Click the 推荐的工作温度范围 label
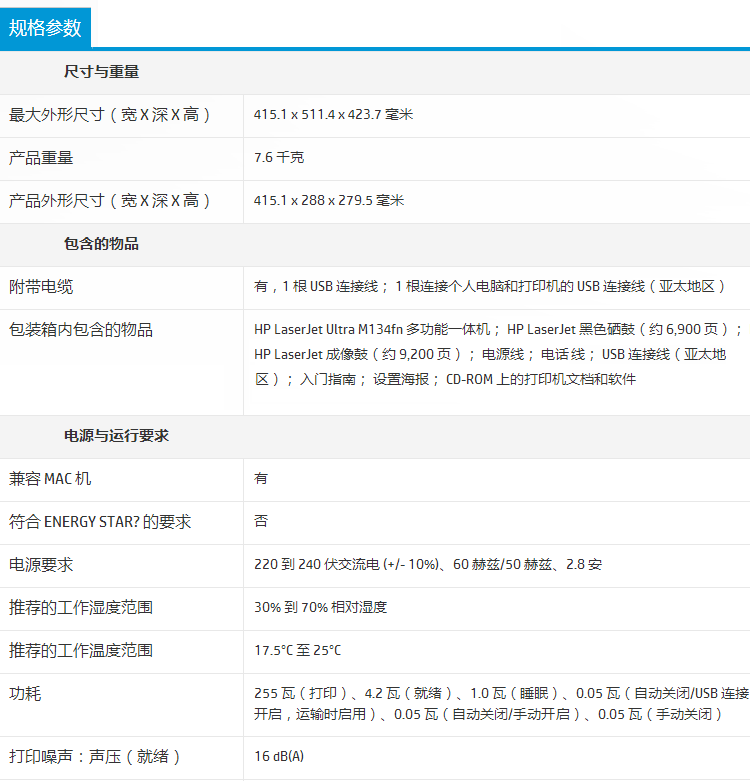Image resolution: width=750 pixels, height=781 pixels. click(x=81, y=651)
